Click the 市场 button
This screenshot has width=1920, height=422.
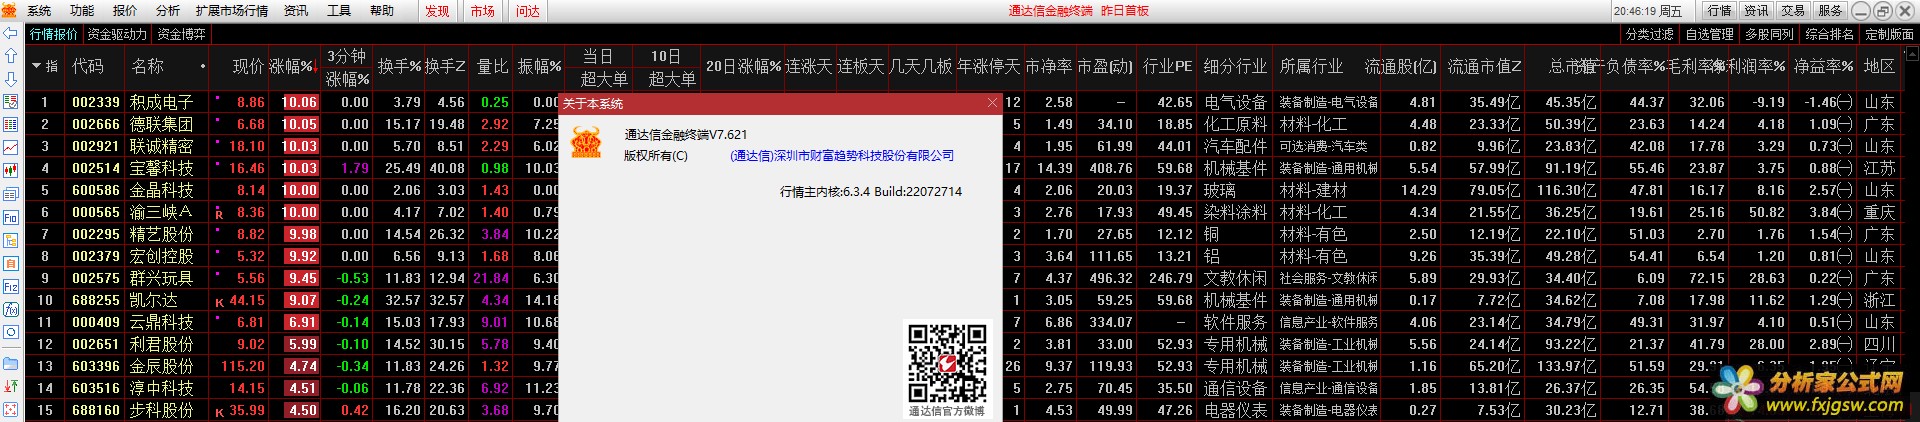pos(483,11)
